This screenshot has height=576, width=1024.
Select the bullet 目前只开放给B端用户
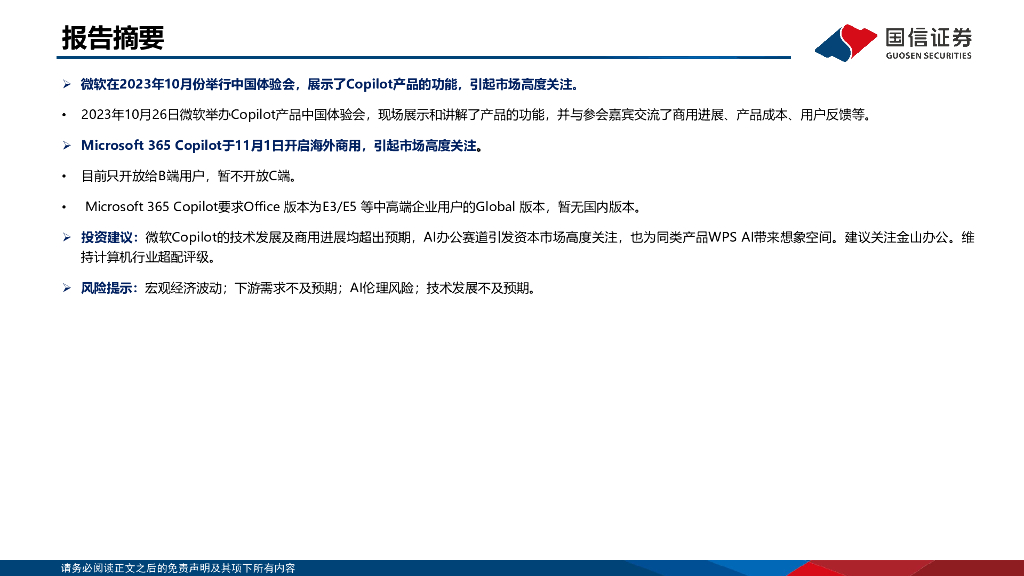[189, 176]
